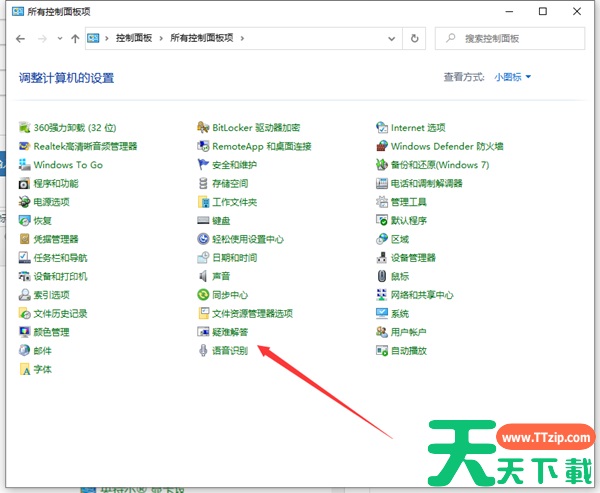This screenshot has width=600, height=493.
Task: Expand the 小图标 view mode dropdown
Action: coord(513,77)
